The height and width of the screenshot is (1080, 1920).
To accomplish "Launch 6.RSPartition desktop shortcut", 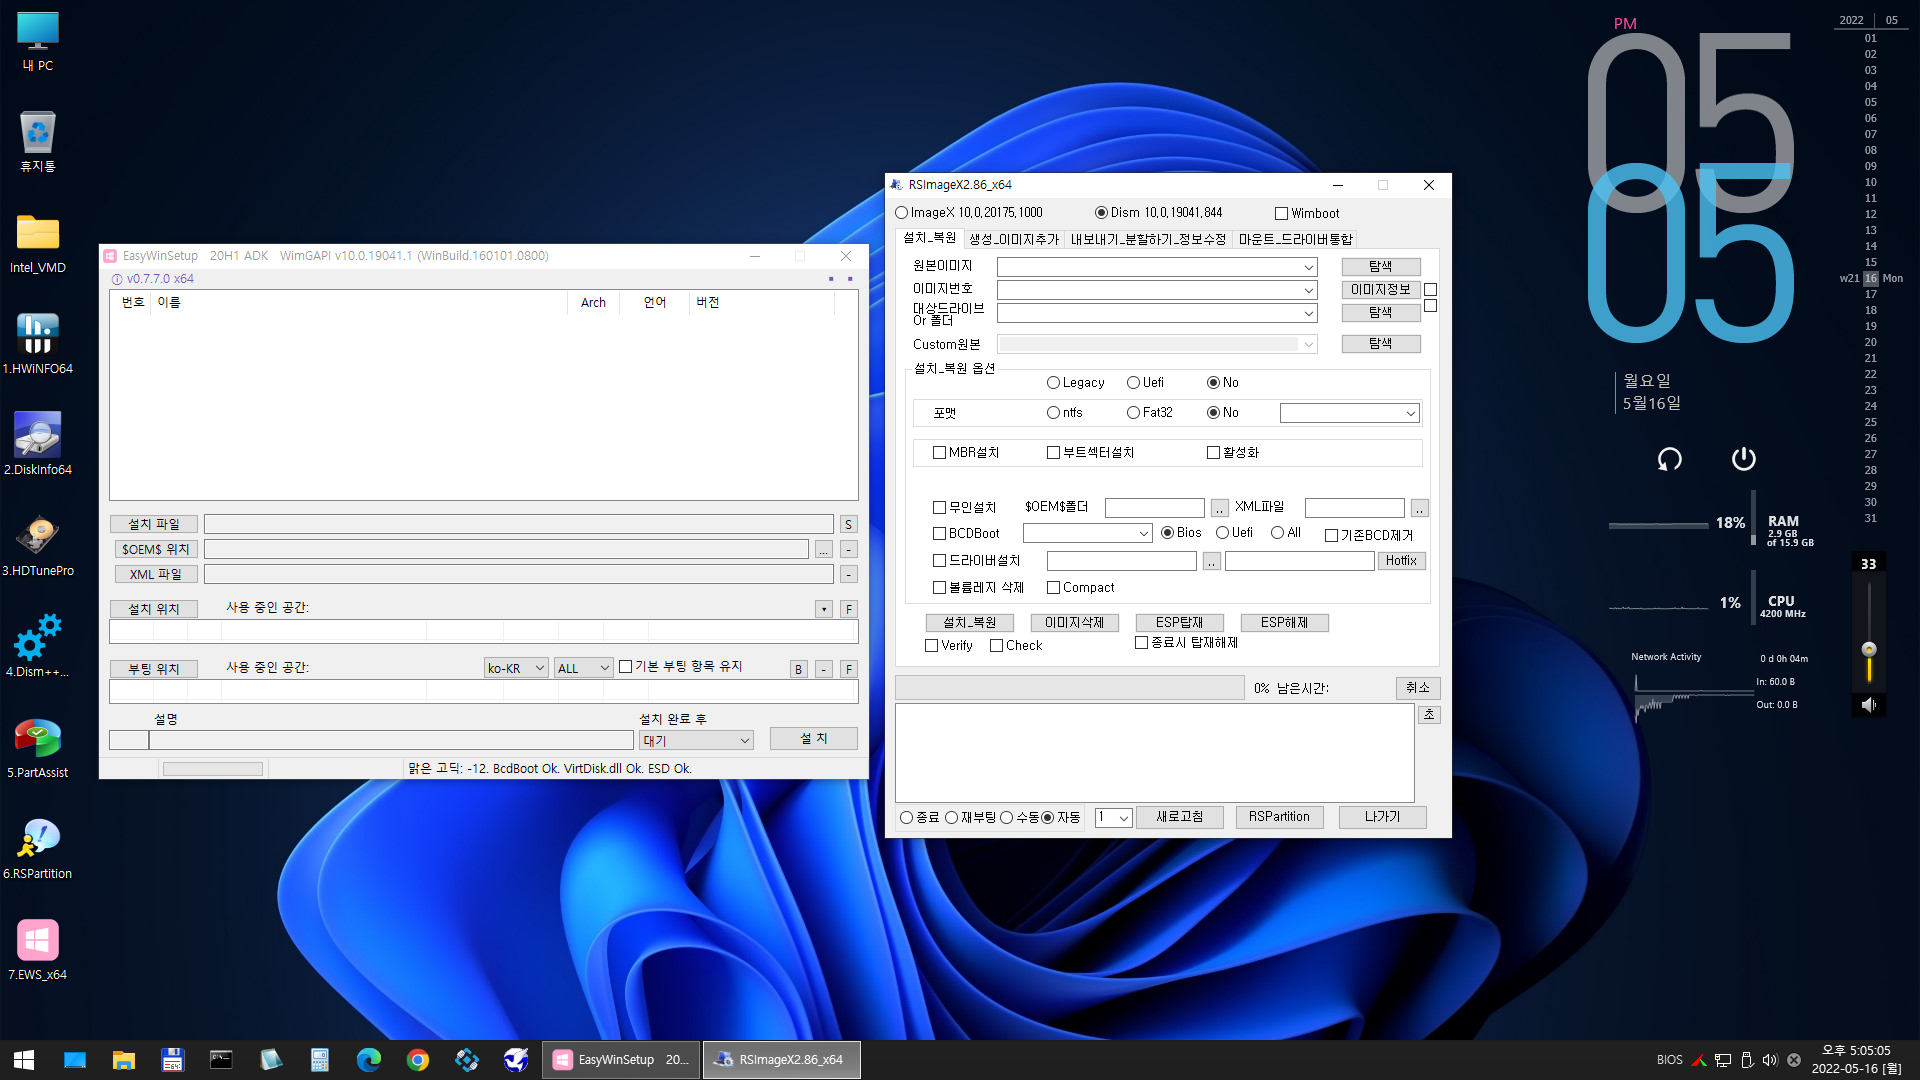I will tap(38, 849).
